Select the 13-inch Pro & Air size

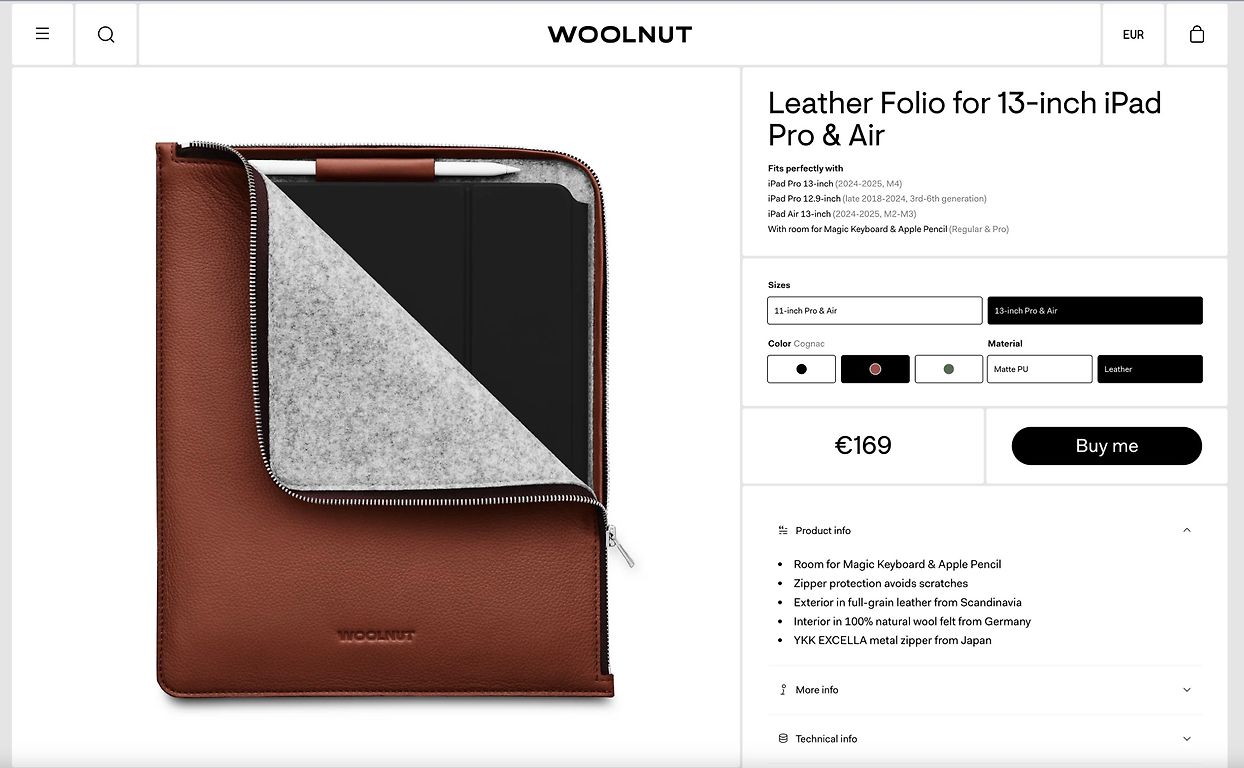pos(1095,310)
